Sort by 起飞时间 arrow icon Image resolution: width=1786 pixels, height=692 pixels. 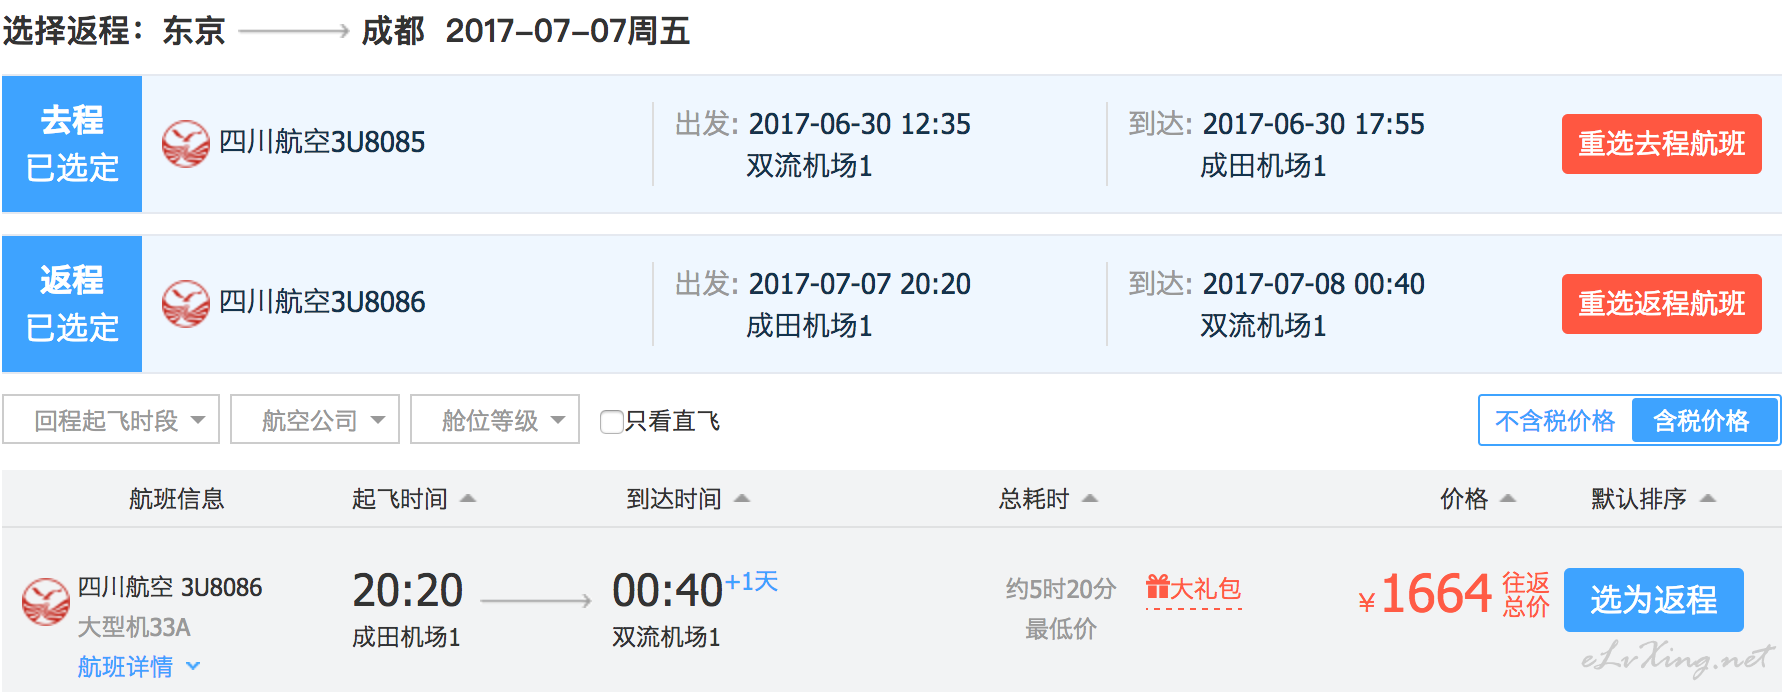pos(467,498)
